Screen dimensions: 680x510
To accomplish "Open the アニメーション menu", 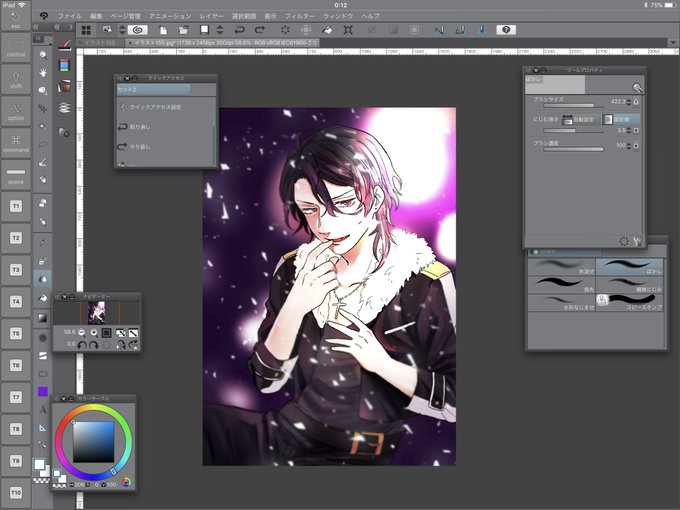I will pyautogui.click(x=170, y=16).
